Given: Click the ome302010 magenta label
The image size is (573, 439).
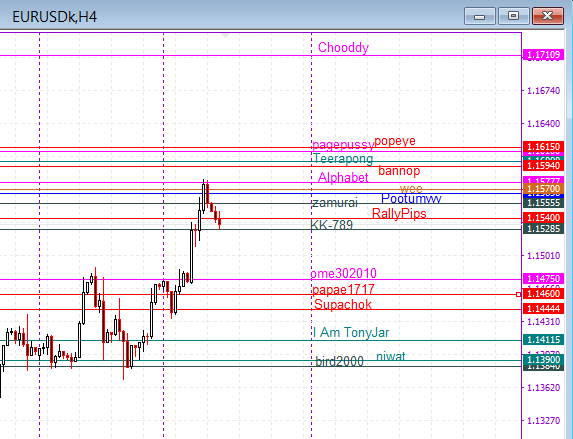Looking at the screenshot, I should click(344, 273).
